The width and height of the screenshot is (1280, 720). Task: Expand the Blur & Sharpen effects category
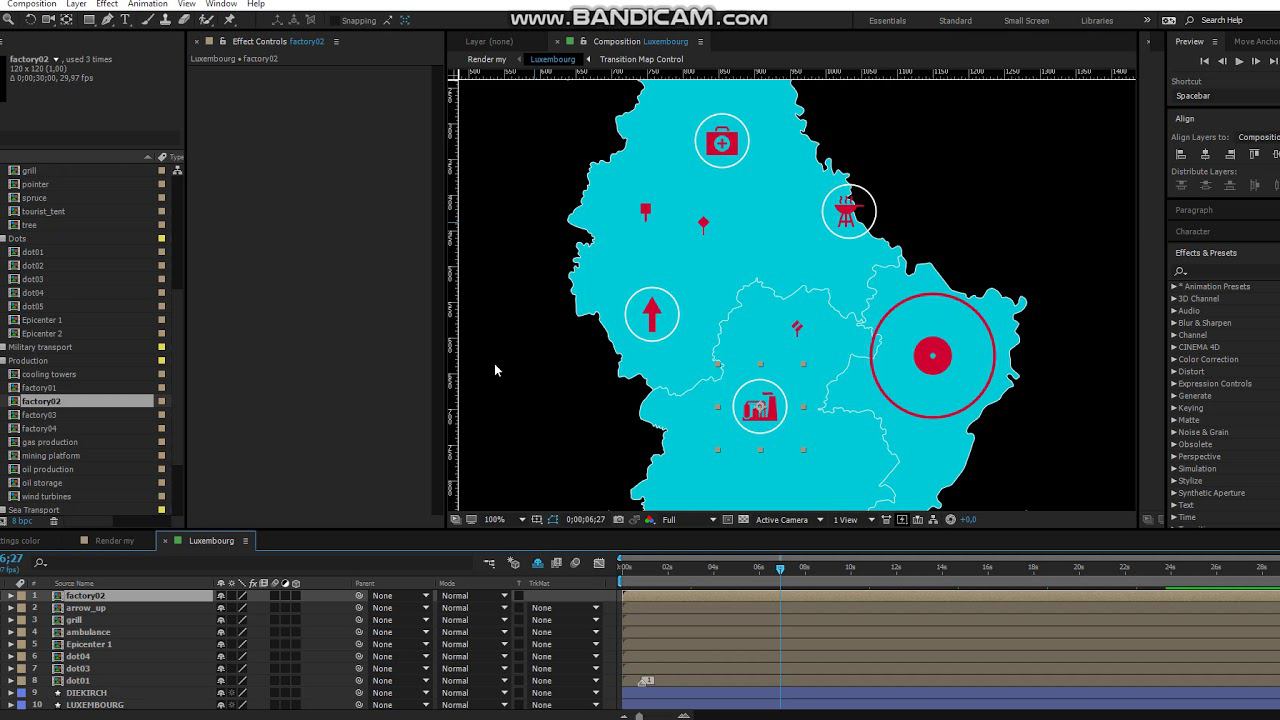[x=1174, y=323]
